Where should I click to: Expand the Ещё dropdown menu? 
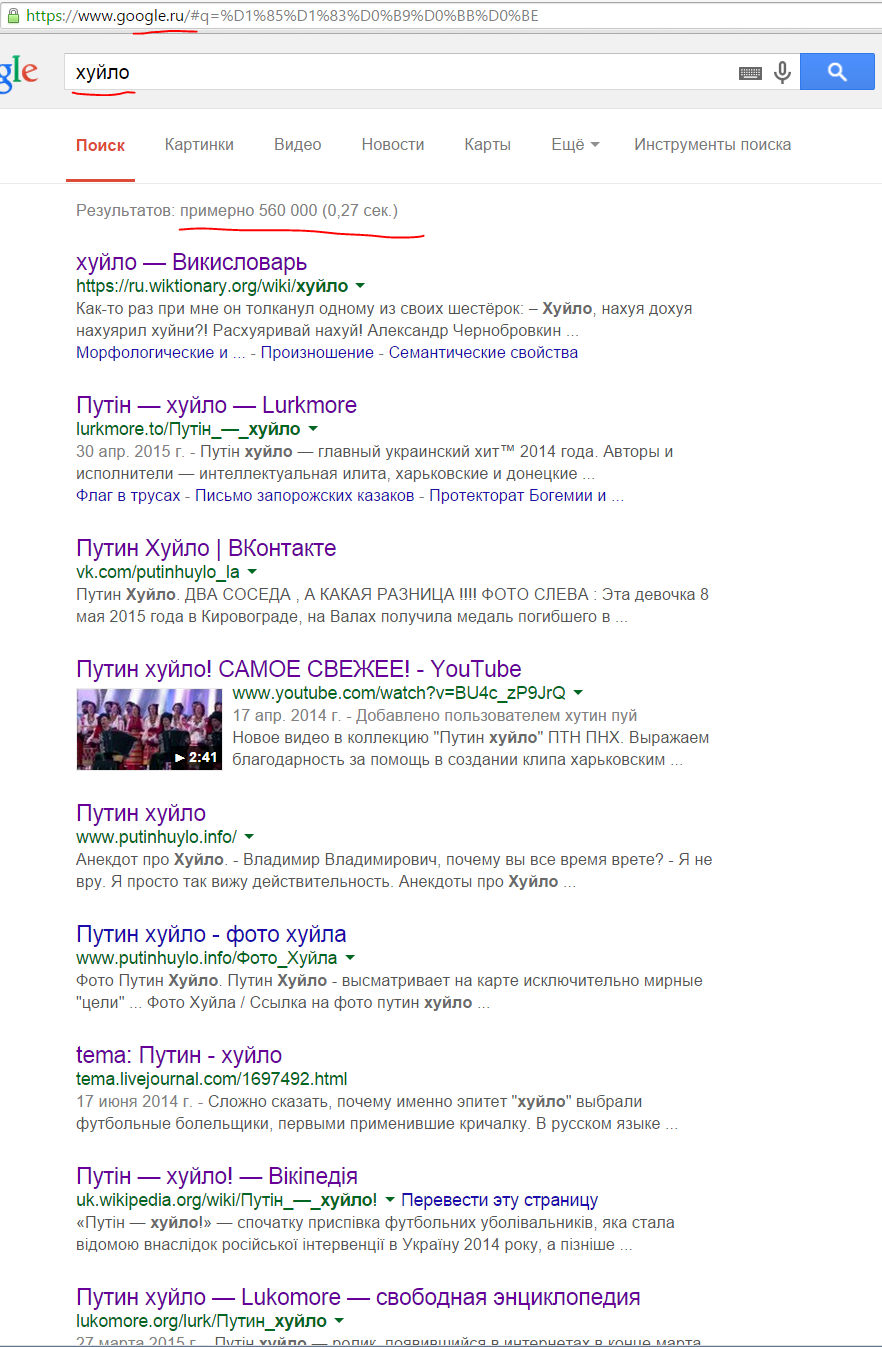[x=575, y=145]
